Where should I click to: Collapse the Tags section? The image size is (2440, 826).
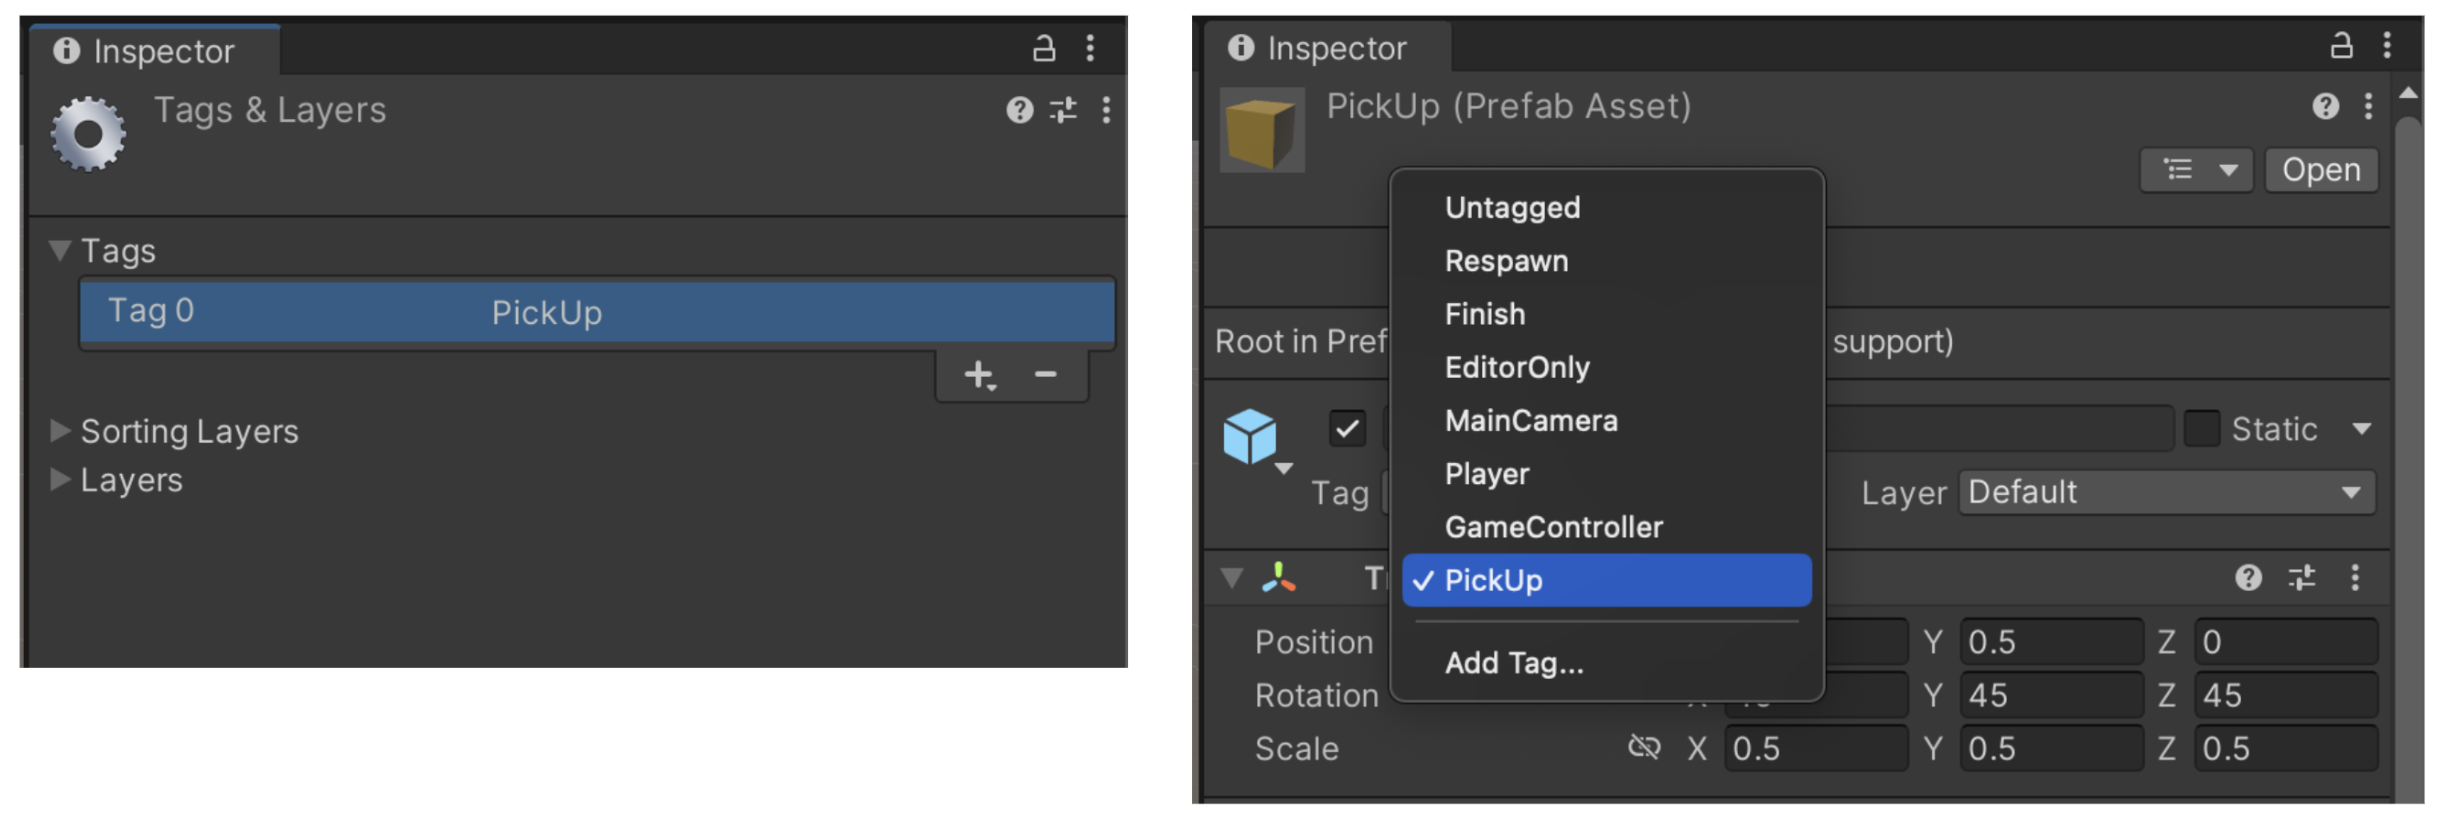(60, 250)
